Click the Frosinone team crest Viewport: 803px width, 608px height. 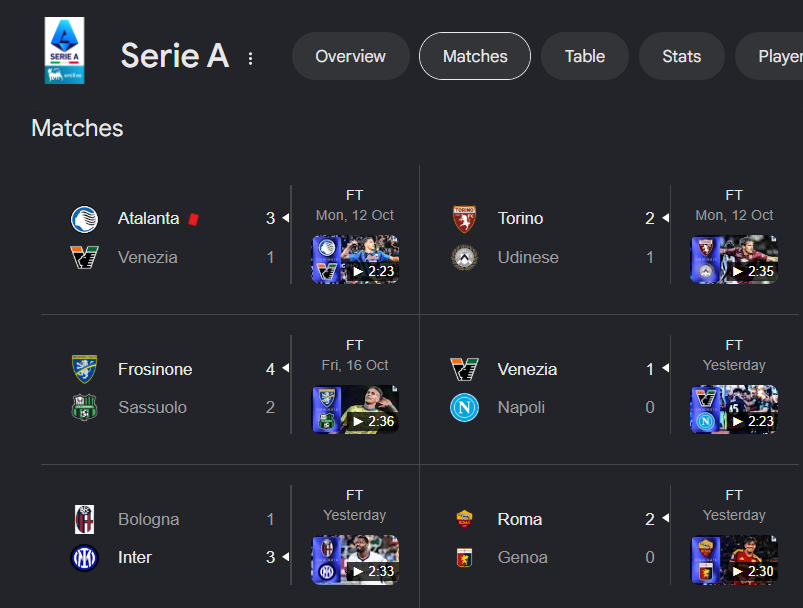pos(84,369)
